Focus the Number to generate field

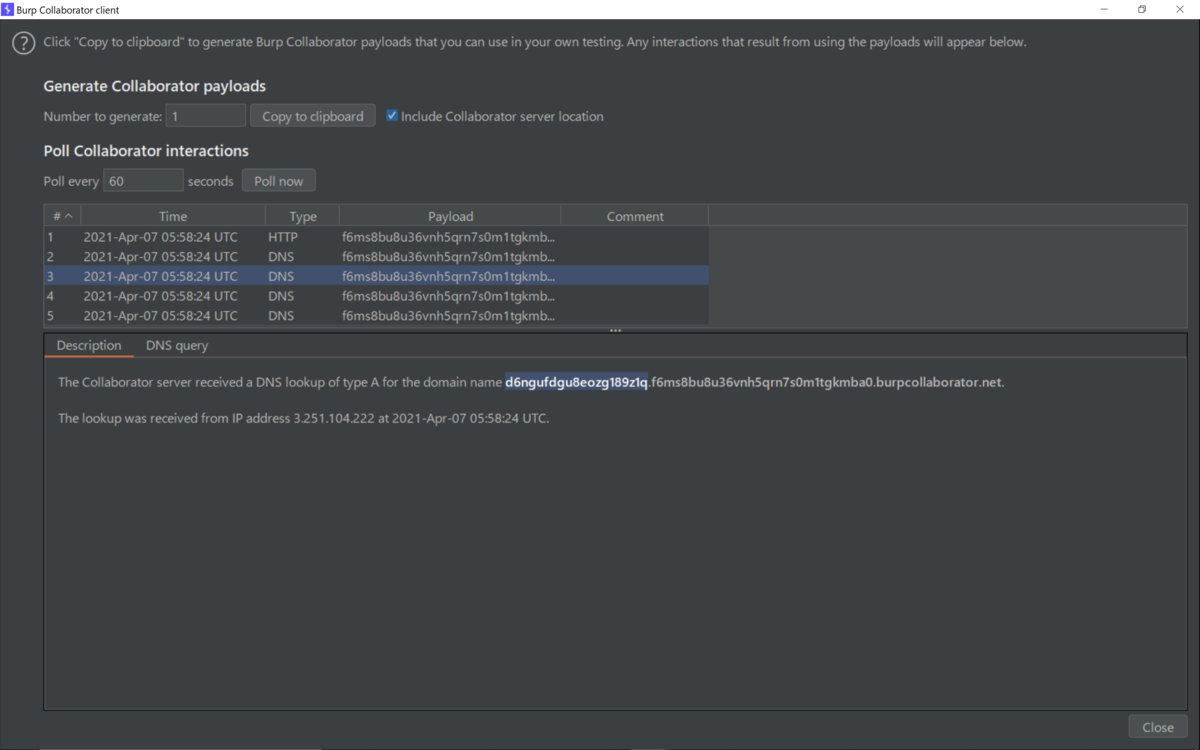click(x=206, y=116)
